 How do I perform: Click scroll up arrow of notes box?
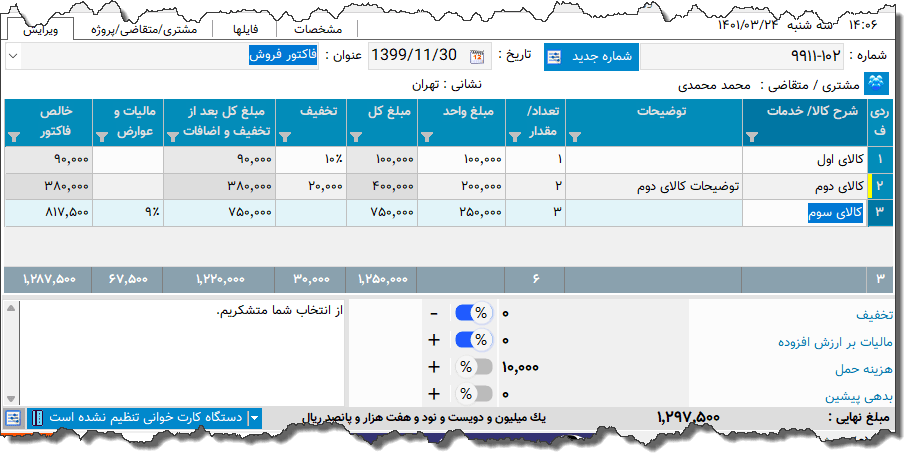coord(11,308)
